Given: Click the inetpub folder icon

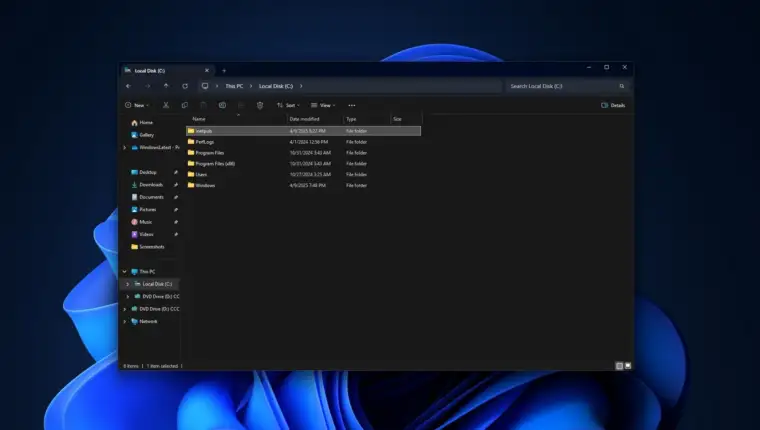Looking at the screenshot, I should pyautogui.click(x=191, y=131).
